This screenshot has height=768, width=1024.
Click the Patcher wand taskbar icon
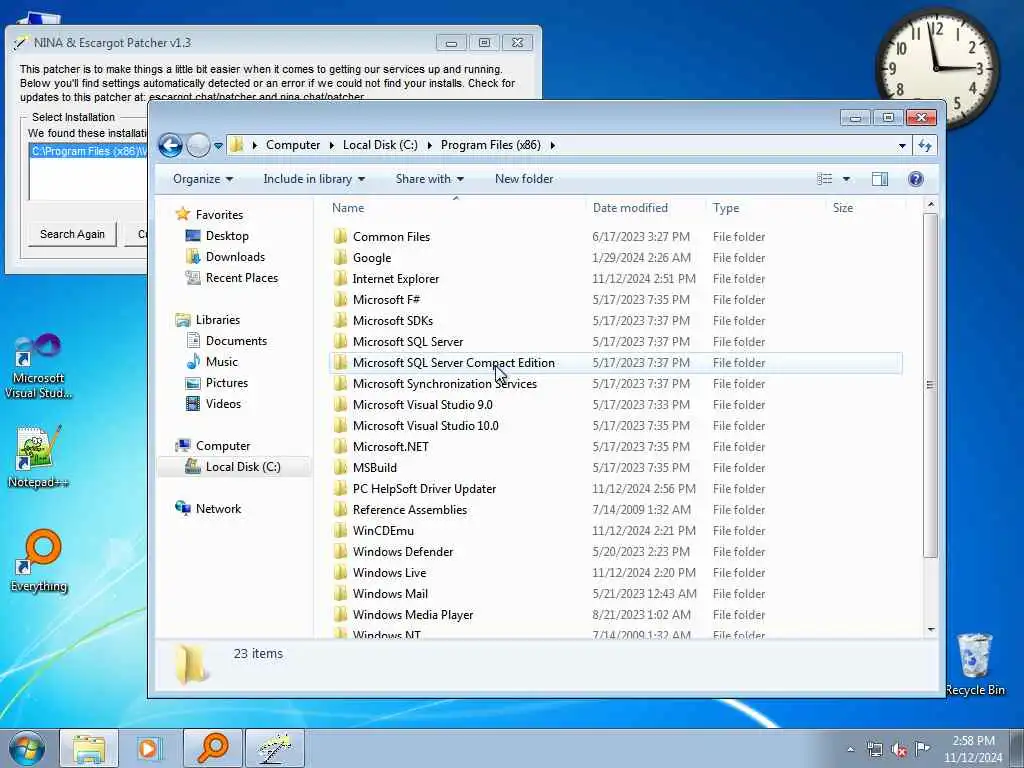[x=274, y=748]
